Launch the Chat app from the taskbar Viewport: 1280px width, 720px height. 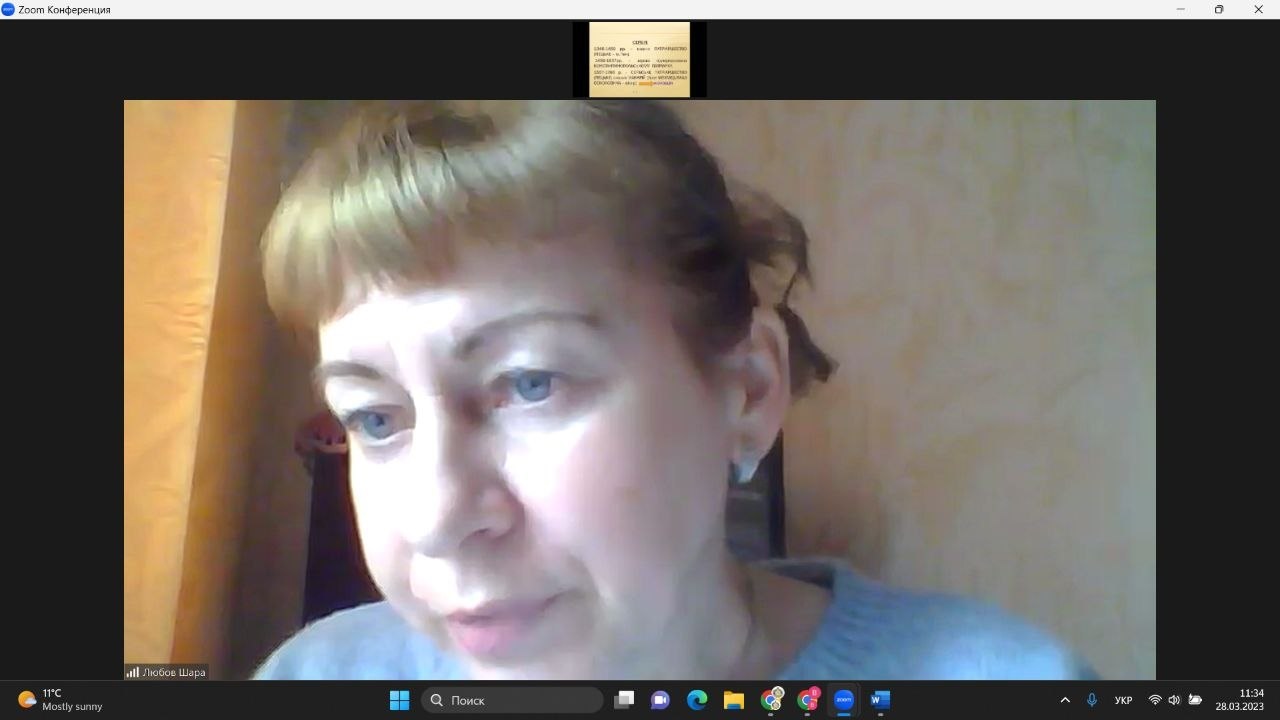pos(660,700)
